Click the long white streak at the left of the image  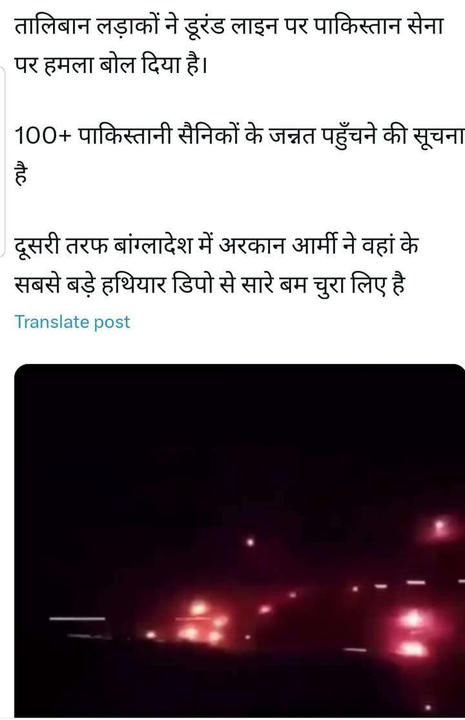pos(77,619)
